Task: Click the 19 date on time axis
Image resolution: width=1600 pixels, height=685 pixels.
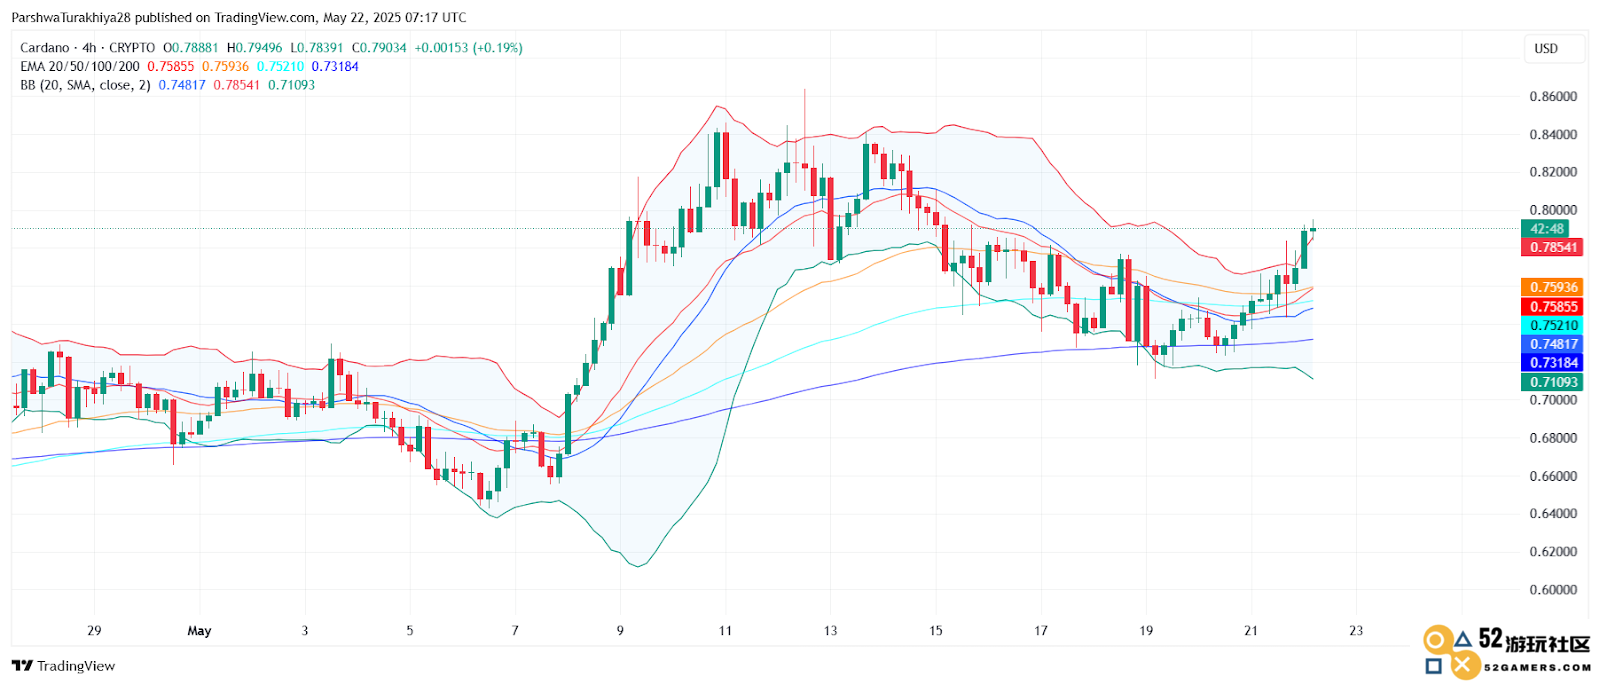Action: click(x=1146, y=631)
